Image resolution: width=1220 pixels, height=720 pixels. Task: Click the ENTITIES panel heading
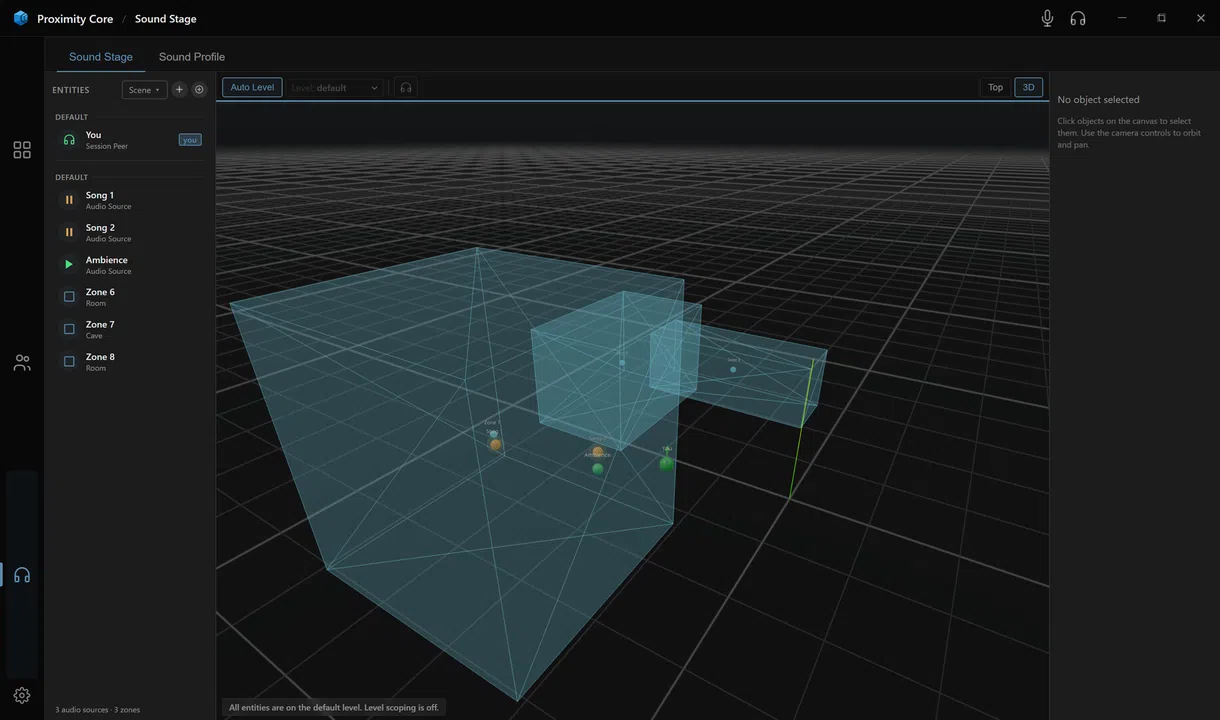(x=71, y=90)
